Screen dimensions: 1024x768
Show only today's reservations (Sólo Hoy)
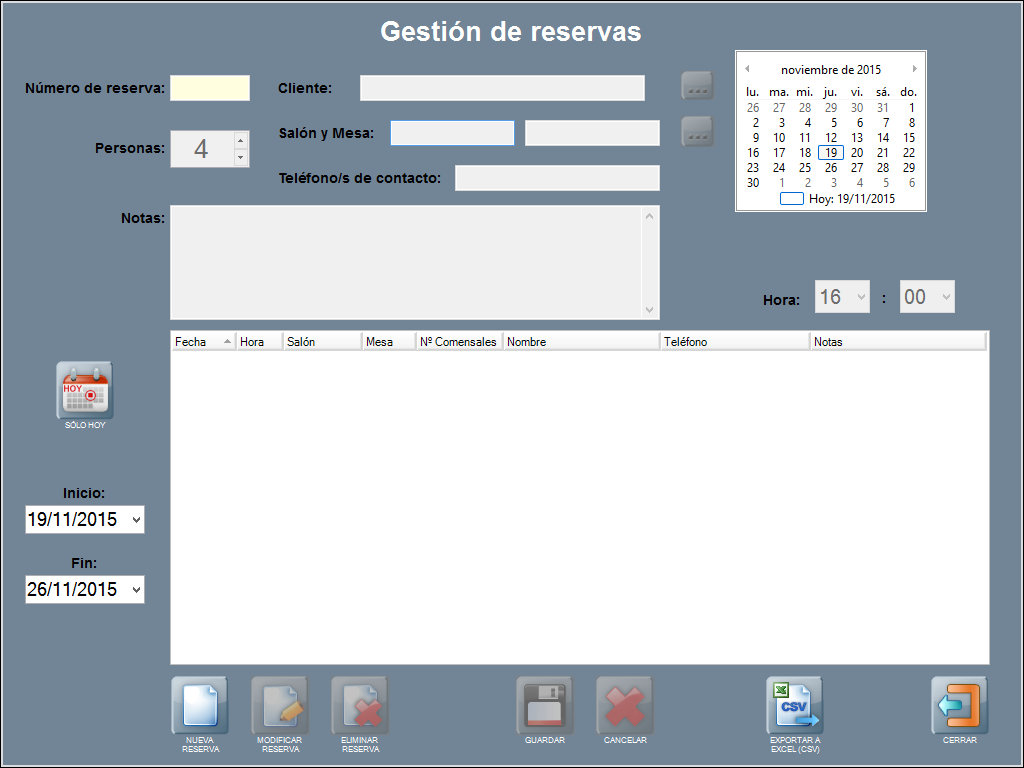coord(85,391)
